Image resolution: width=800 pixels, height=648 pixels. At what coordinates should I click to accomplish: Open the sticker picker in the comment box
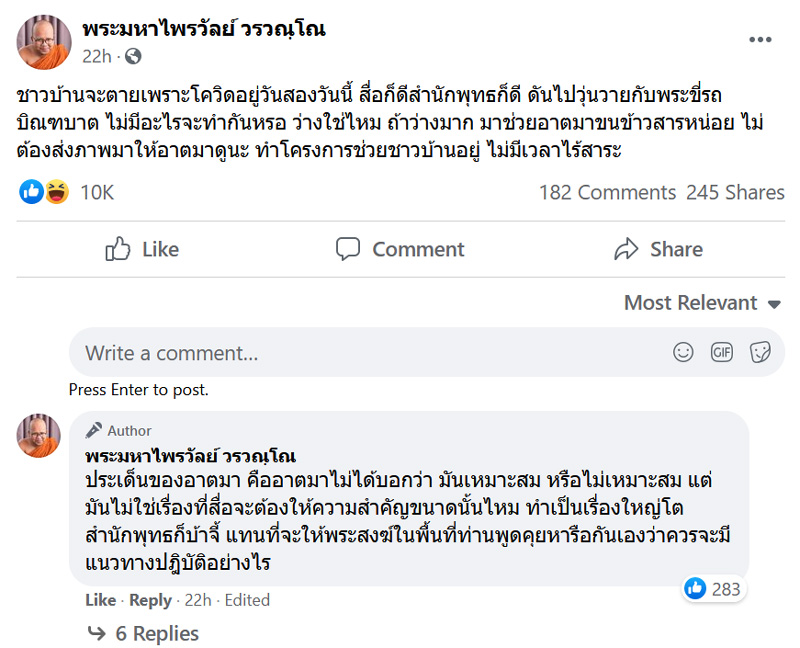tap(758, 352)
